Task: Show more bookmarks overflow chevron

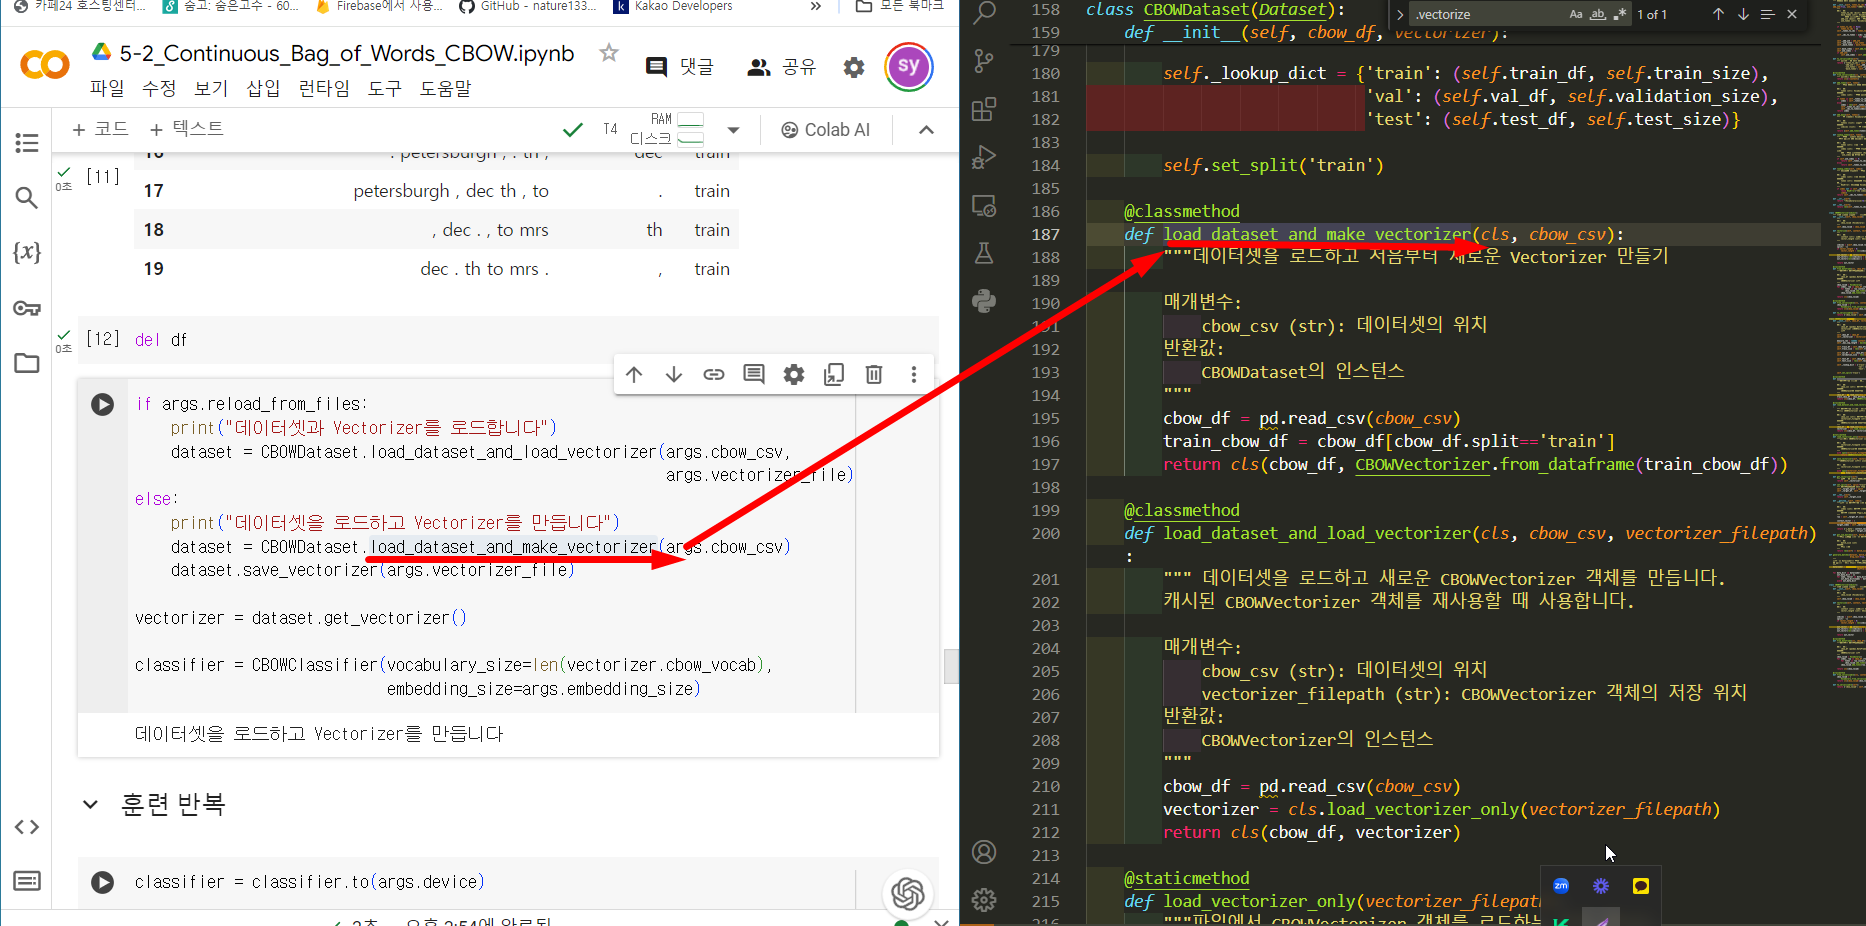Action: 816,6
